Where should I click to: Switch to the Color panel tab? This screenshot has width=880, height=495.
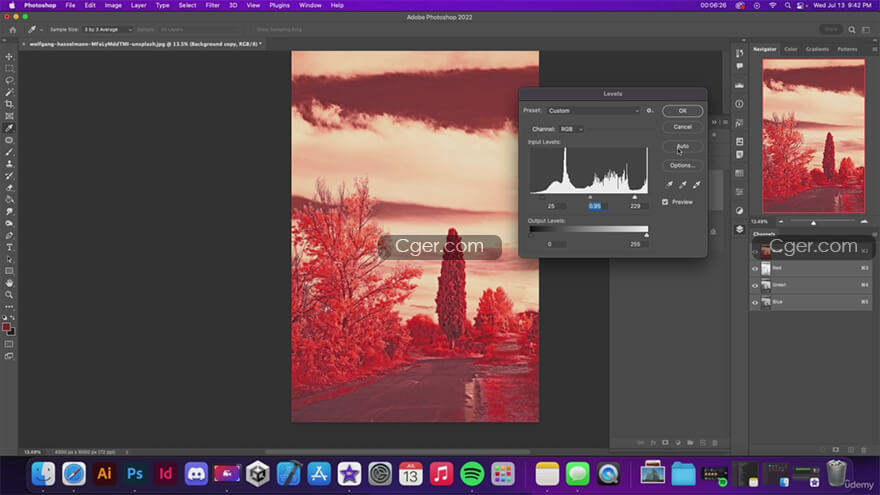(x=790, y=49)
